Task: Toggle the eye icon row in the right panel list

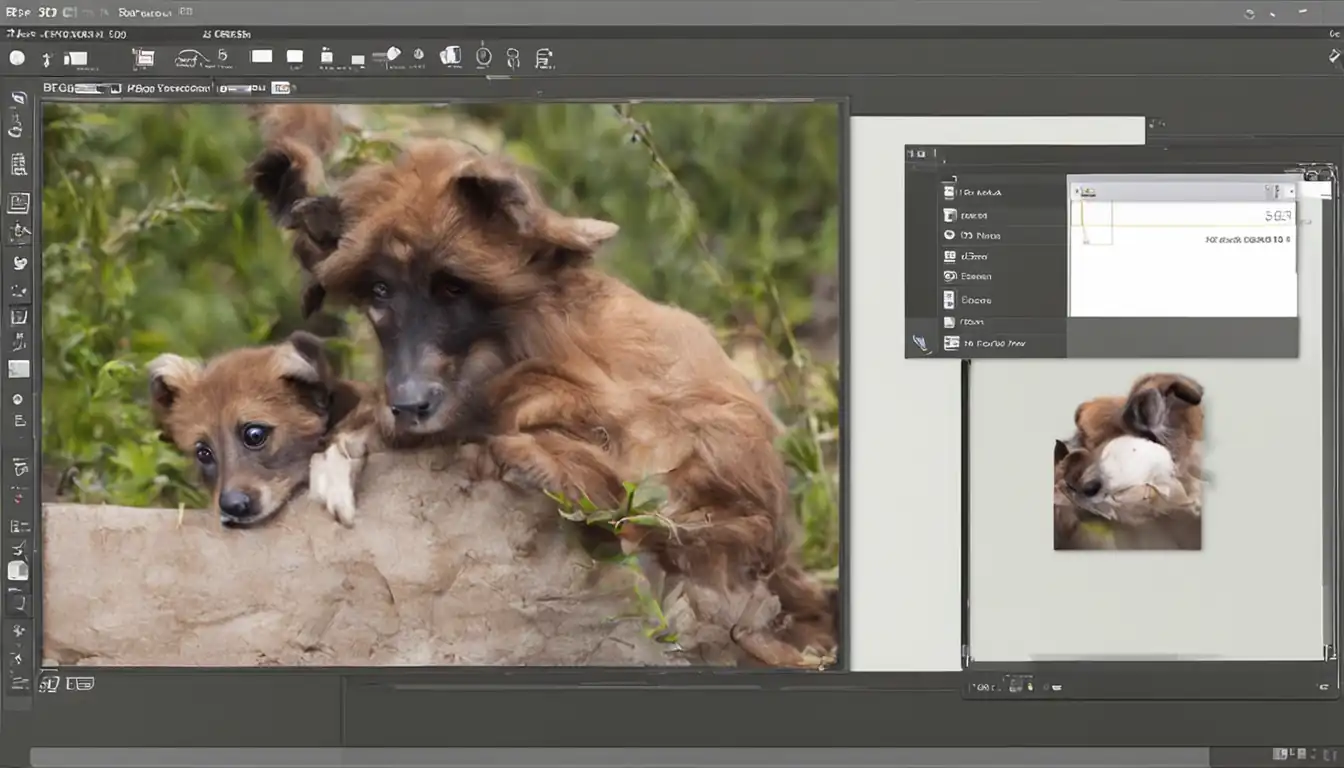Action: (1005, 276)
